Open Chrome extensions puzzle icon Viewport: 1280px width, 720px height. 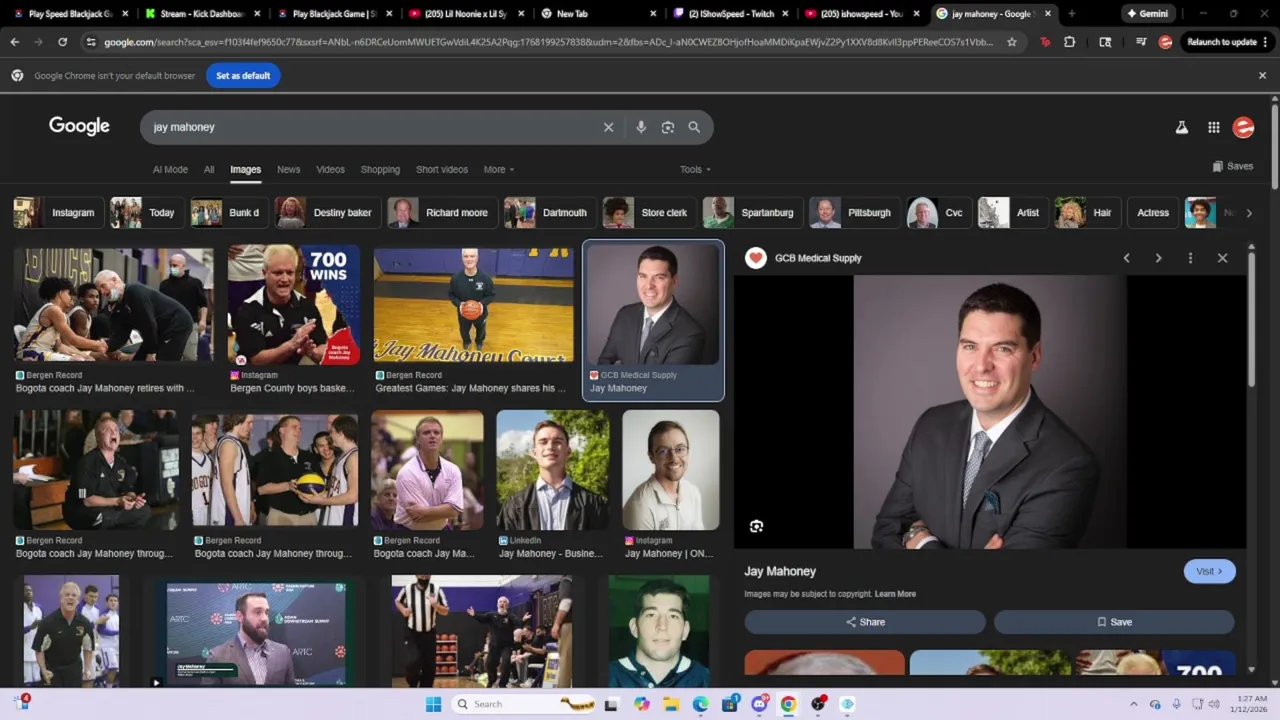[x=1070, y=42]
